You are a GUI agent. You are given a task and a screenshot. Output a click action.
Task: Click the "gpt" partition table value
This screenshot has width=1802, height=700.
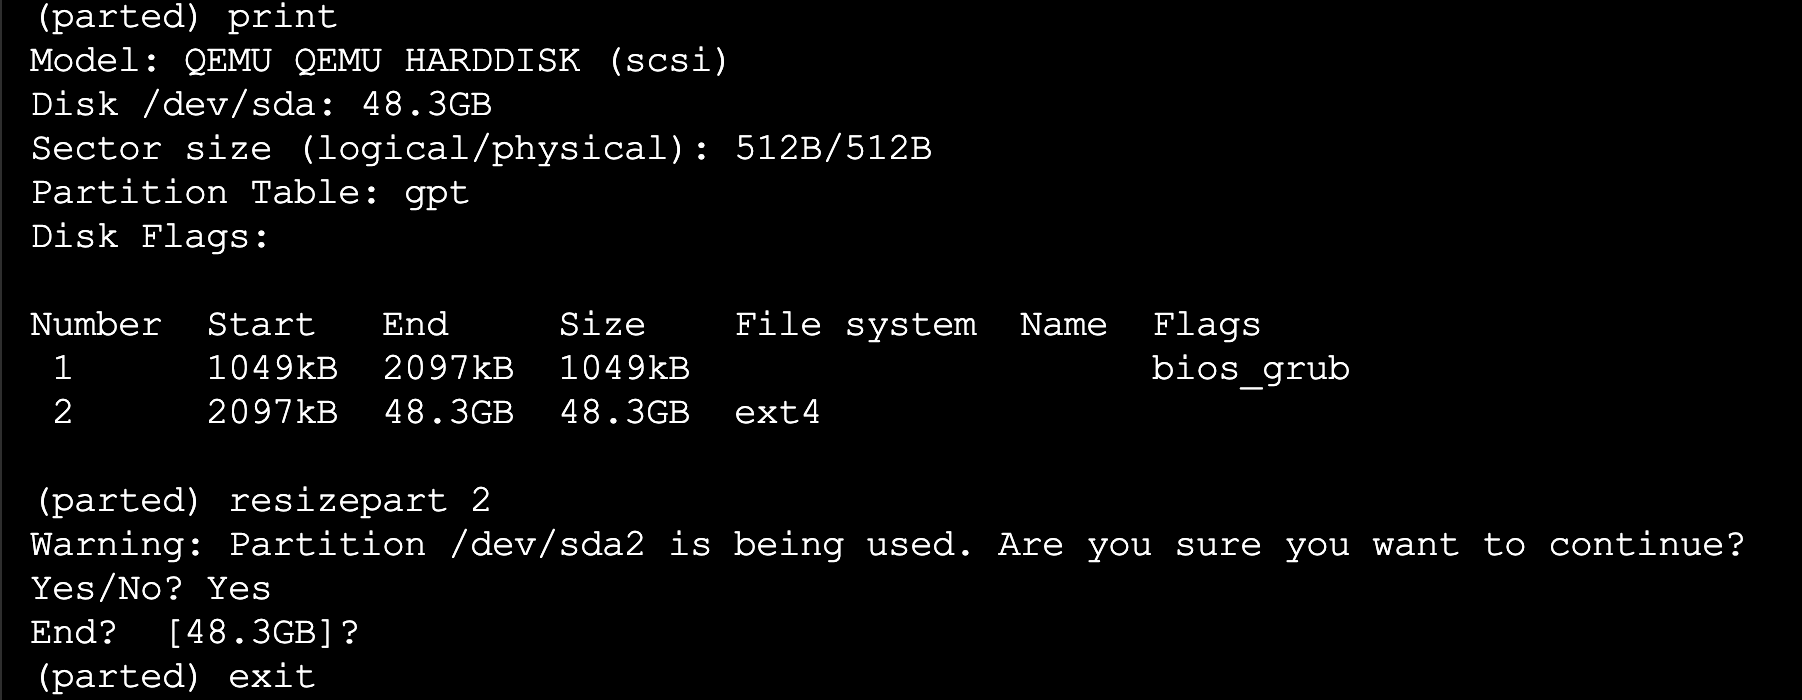click(x=436, y=193)
